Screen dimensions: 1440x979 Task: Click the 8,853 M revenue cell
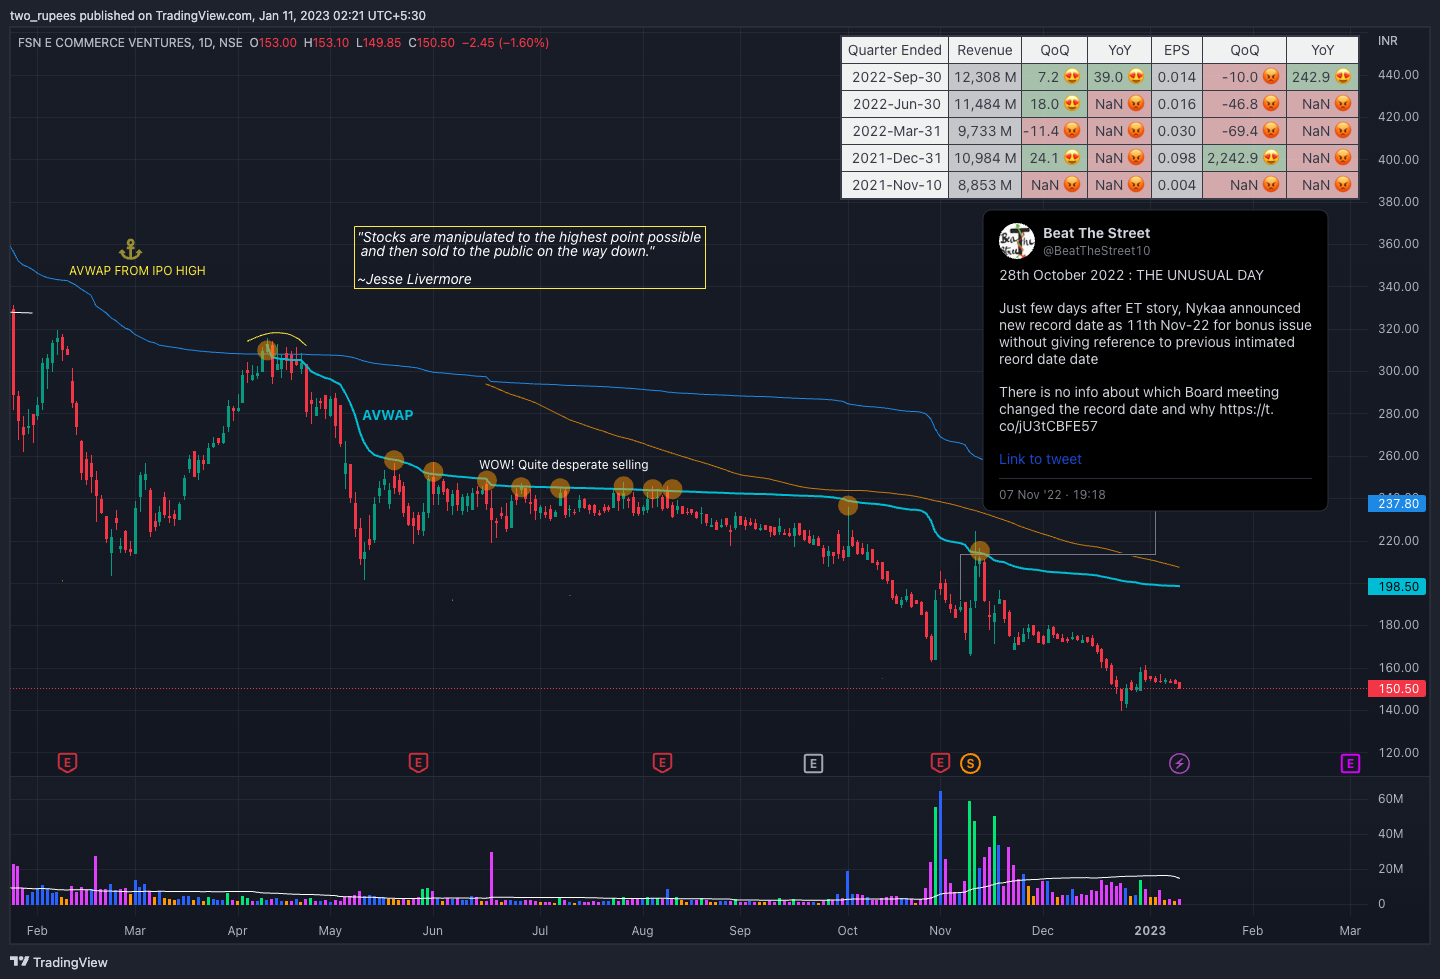pyautogui.click(x=985, y=185)
